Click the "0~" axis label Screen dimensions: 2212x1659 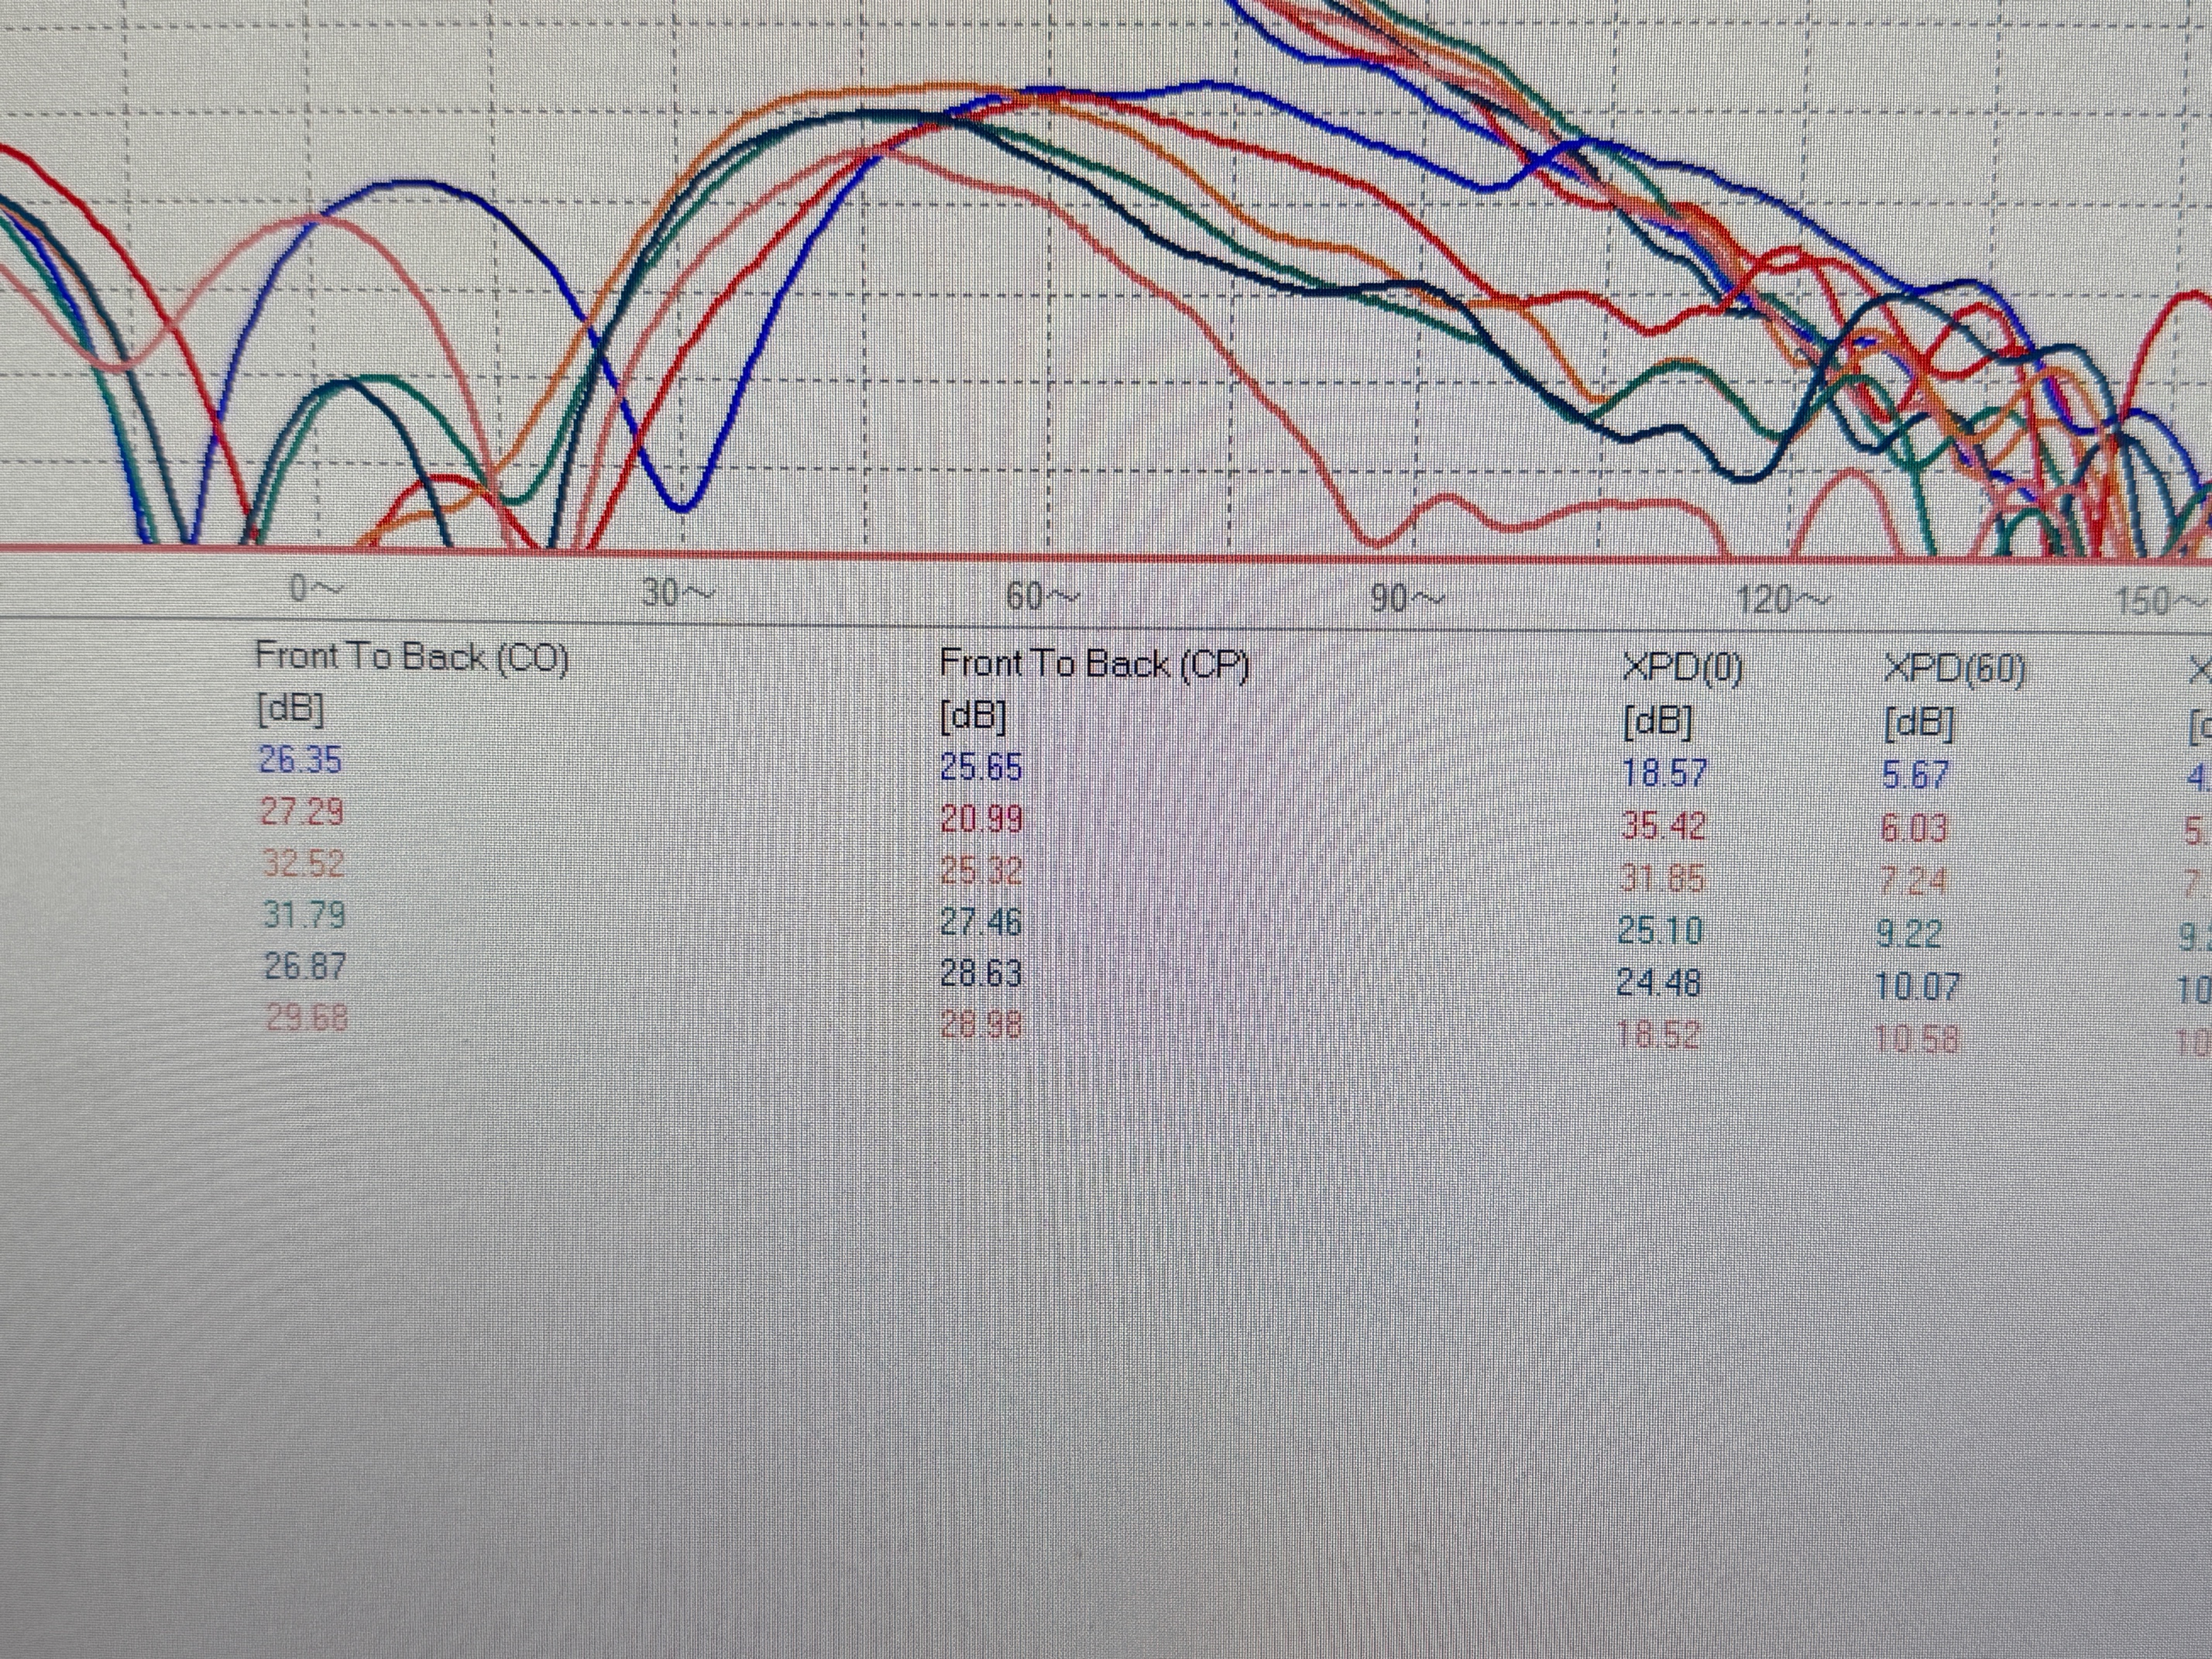tap(316, 589)
